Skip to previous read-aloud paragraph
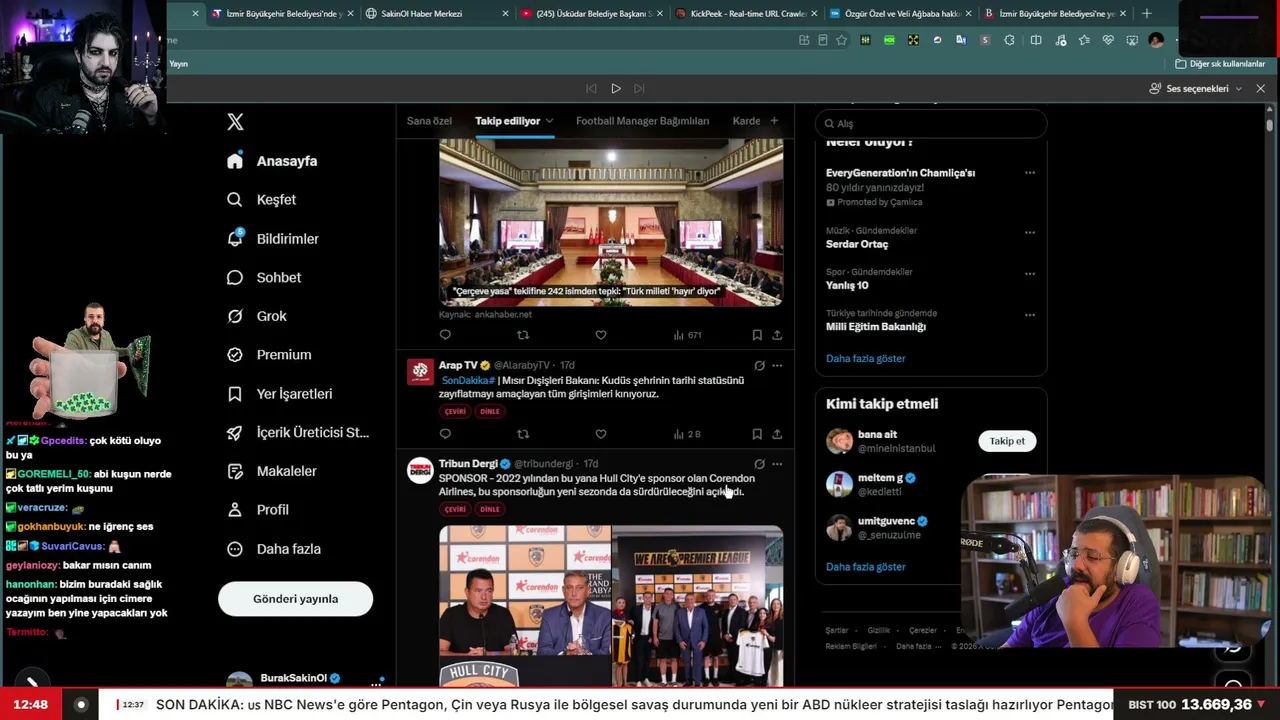 point(591,89)
